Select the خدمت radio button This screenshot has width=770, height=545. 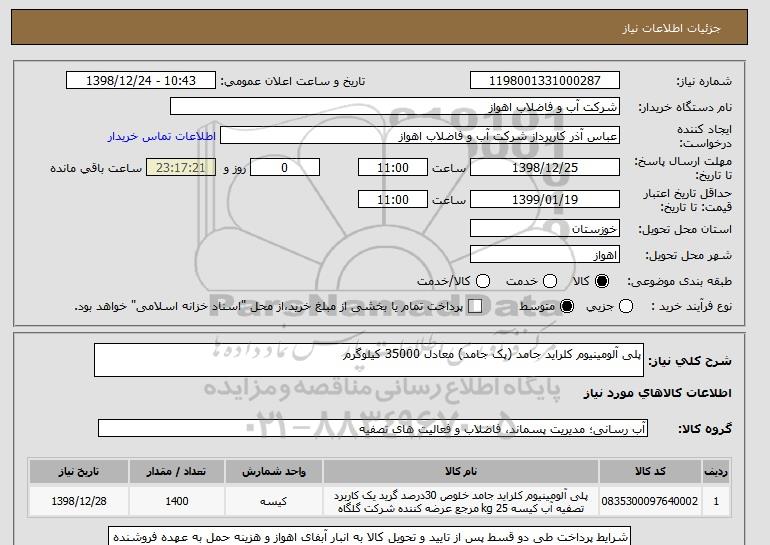click(550, 281)
